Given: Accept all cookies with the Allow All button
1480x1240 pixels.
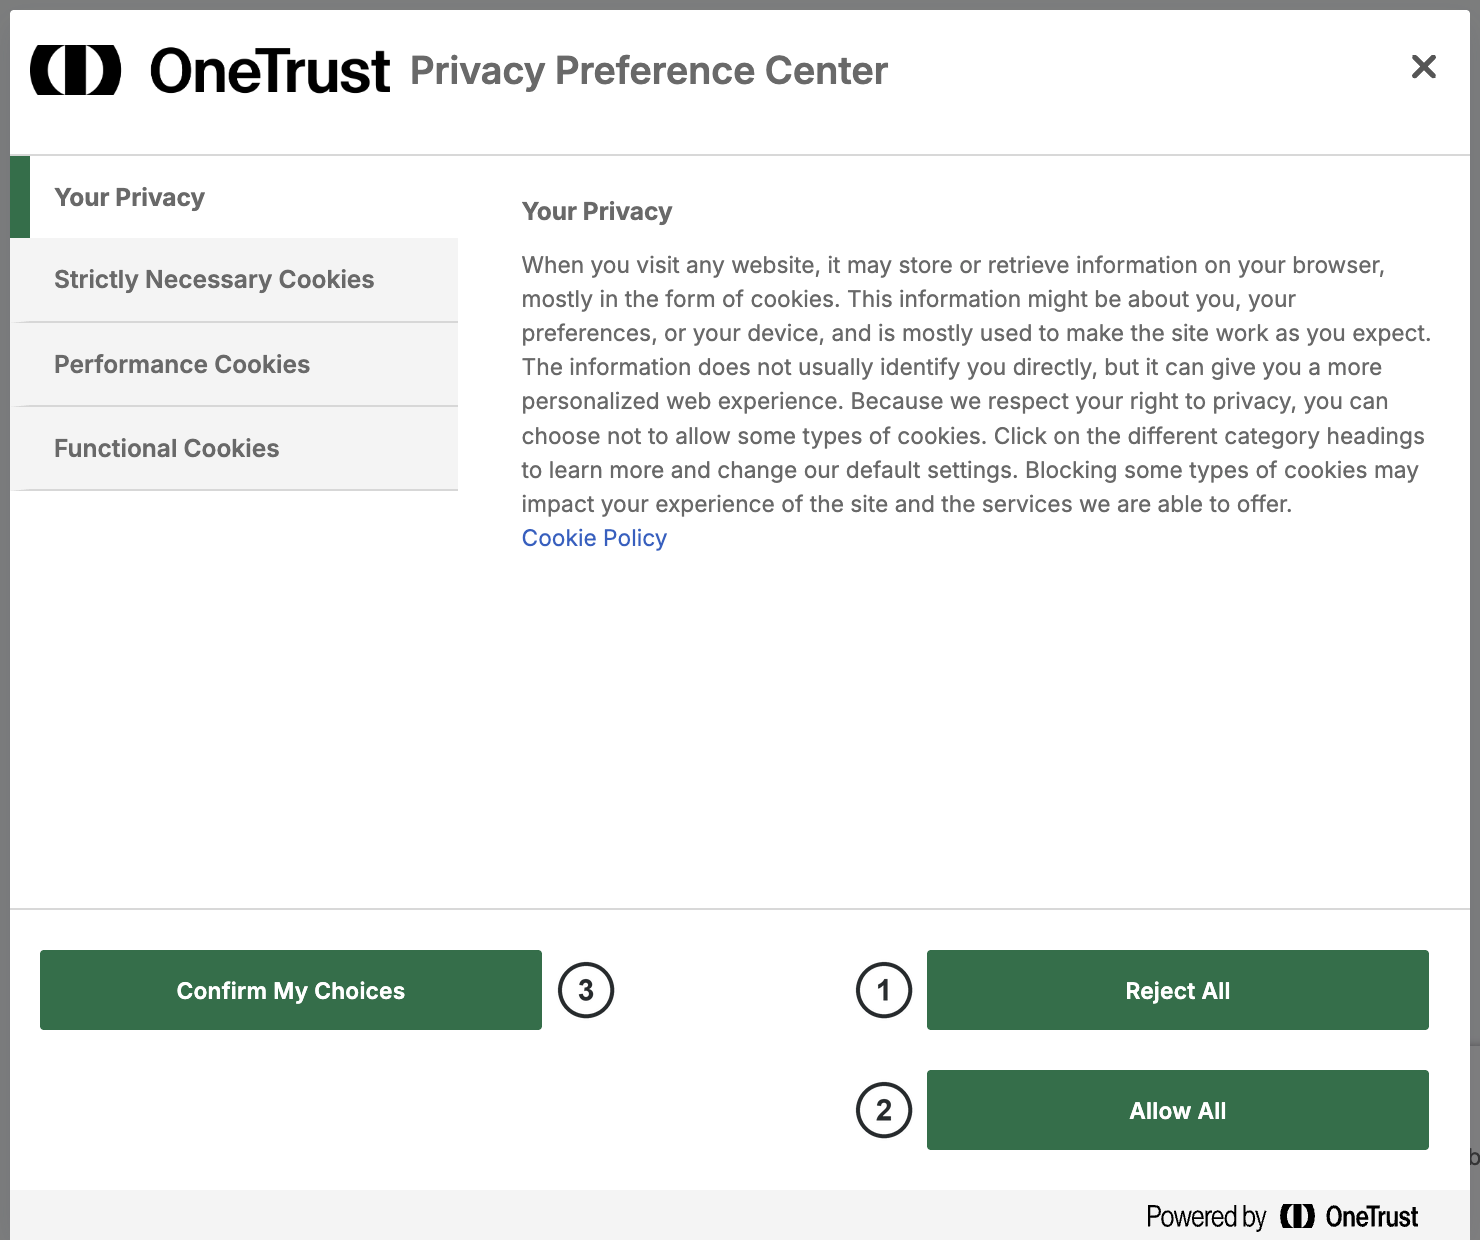Looking at the screenshot, I should [x=1178, y=1110].
